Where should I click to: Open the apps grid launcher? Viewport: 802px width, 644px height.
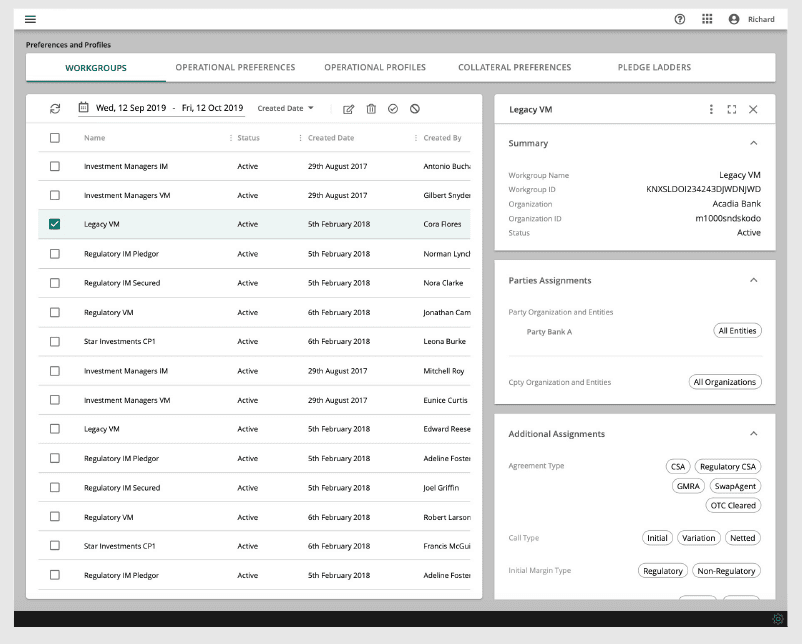coord(707,19)
